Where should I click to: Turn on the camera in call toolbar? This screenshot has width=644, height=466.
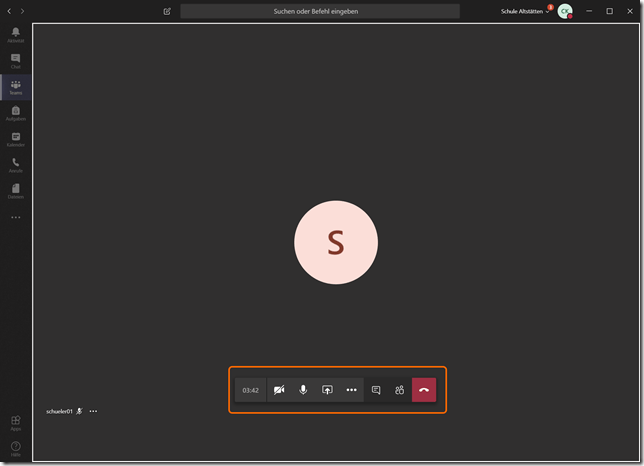[x=278, y=390]
